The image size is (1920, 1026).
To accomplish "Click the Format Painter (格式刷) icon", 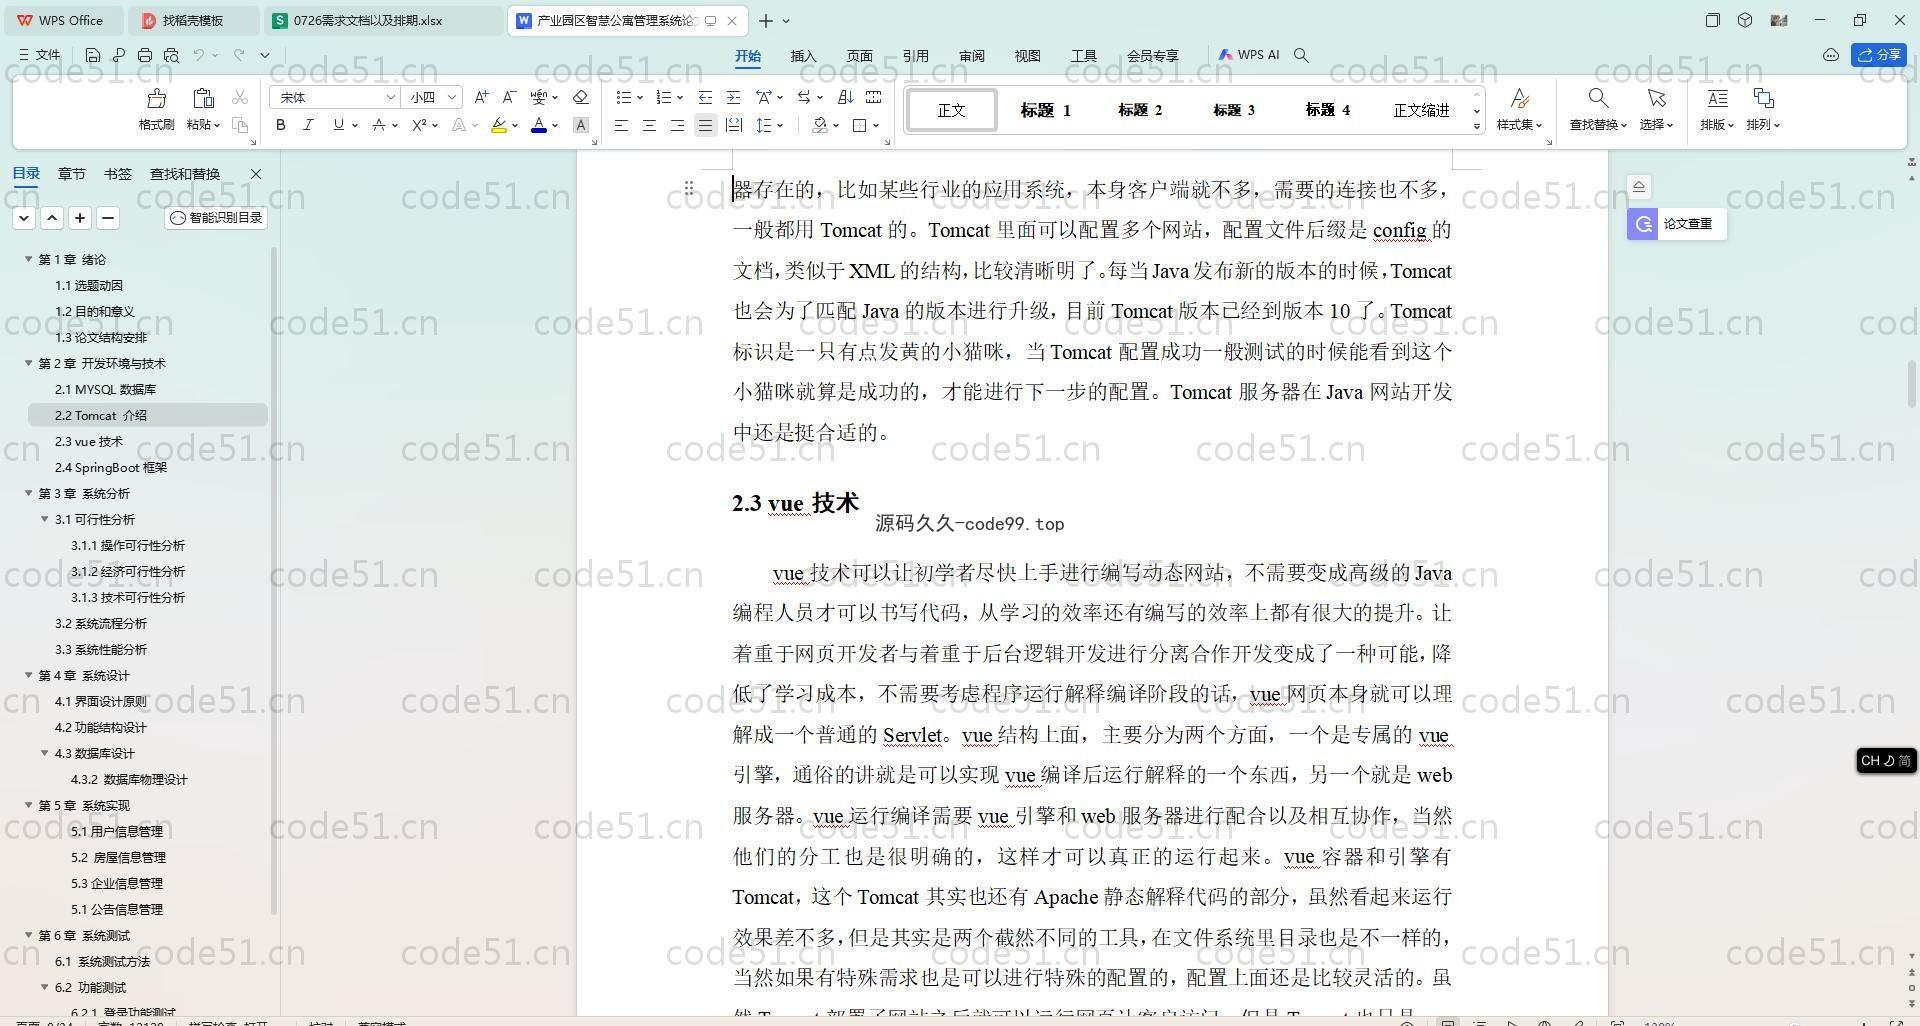I will [156, 108].
